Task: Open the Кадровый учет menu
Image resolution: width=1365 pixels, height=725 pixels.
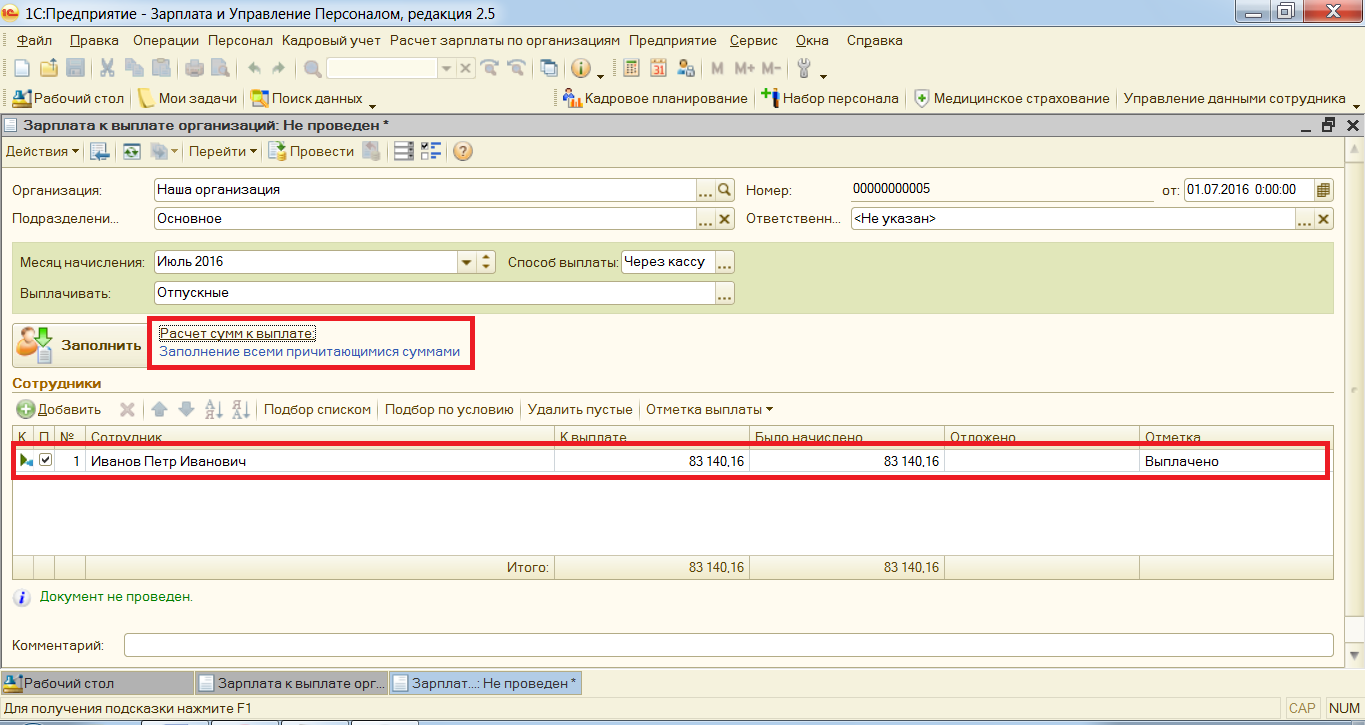Action: [x=331, y=41]
